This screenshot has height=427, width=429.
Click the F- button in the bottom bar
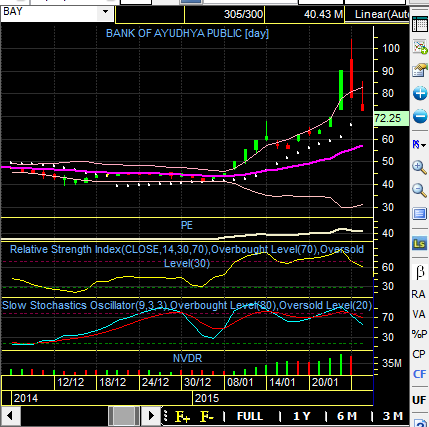207,417
